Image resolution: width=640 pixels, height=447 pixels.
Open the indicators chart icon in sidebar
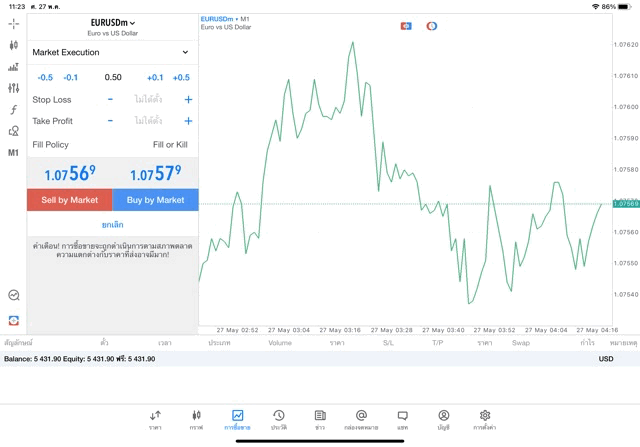click(x=13, y=67)
